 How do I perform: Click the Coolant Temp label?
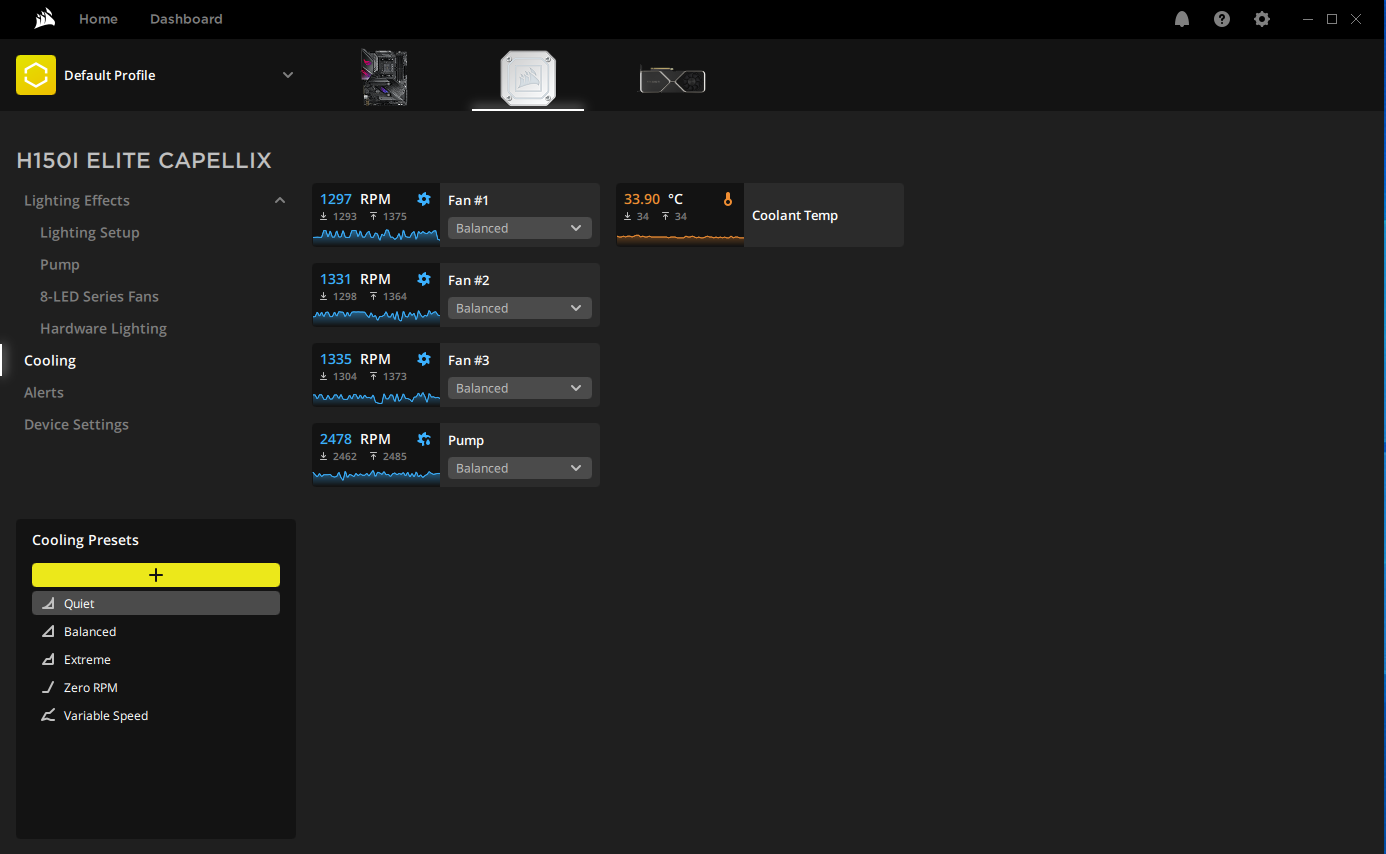(795, 215)
